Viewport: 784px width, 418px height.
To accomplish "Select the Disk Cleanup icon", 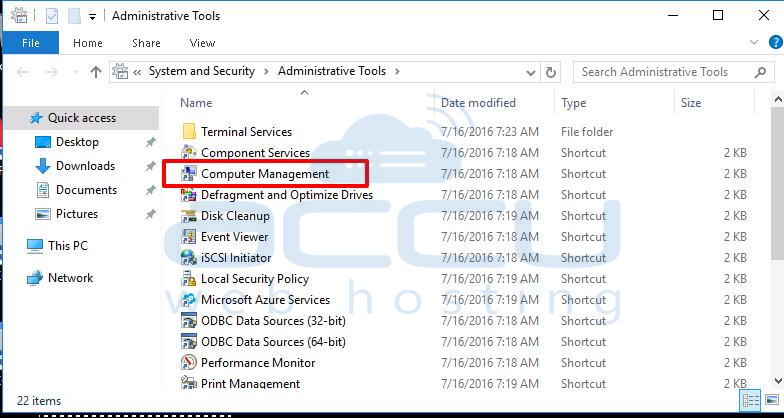I will 188,216.
